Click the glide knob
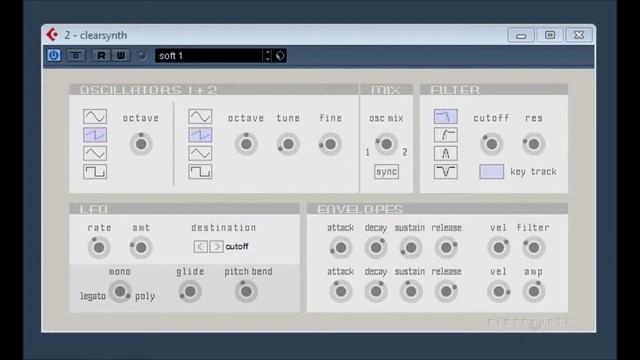 [x=190, y=291]
